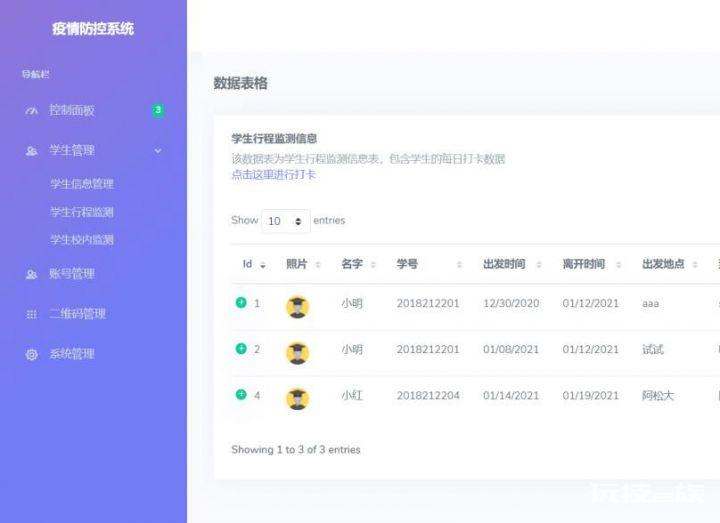Click the 学号 column header text
The height and width of the screenshot is (523, 720).
[x=407, y=264]
